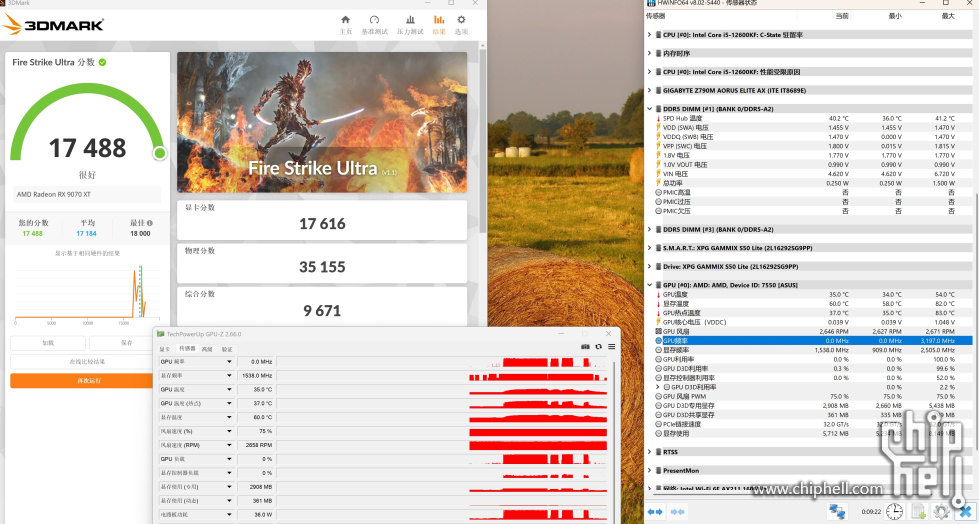Click the green validity checkmark beside Fire Strike Ultra
Screen dimensions: 979x524
point(102,62)
